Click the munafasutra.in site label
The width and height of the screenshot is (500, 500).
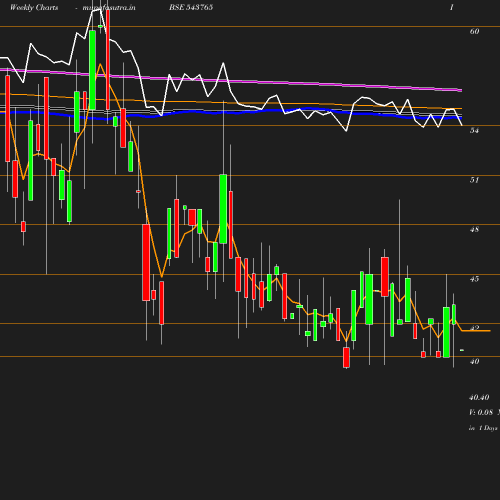point(109,7)
